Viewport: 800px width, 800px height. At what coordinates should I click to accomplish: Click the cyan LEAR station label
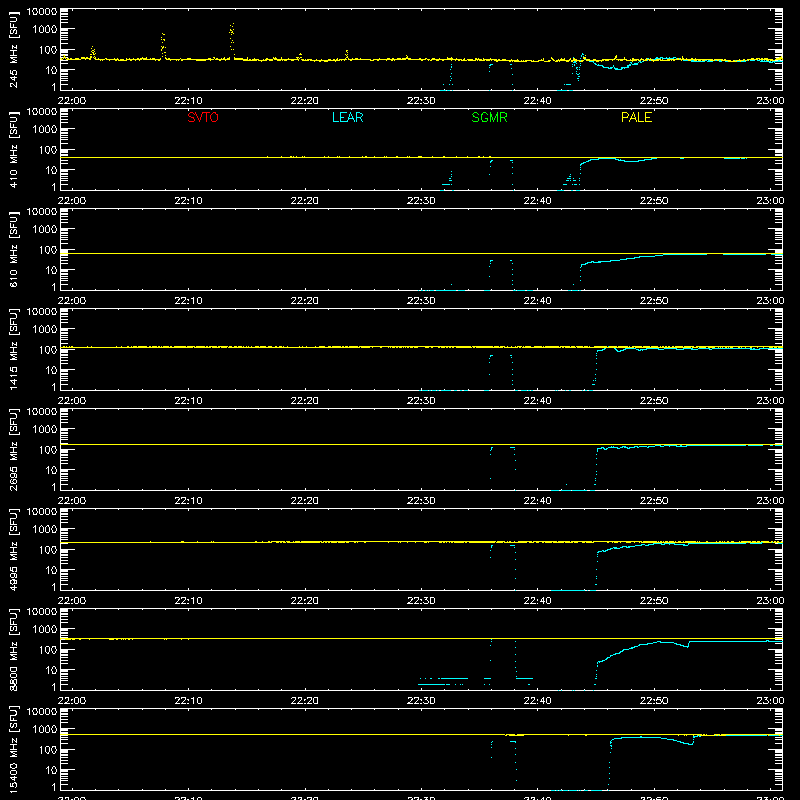coord(347,117)
